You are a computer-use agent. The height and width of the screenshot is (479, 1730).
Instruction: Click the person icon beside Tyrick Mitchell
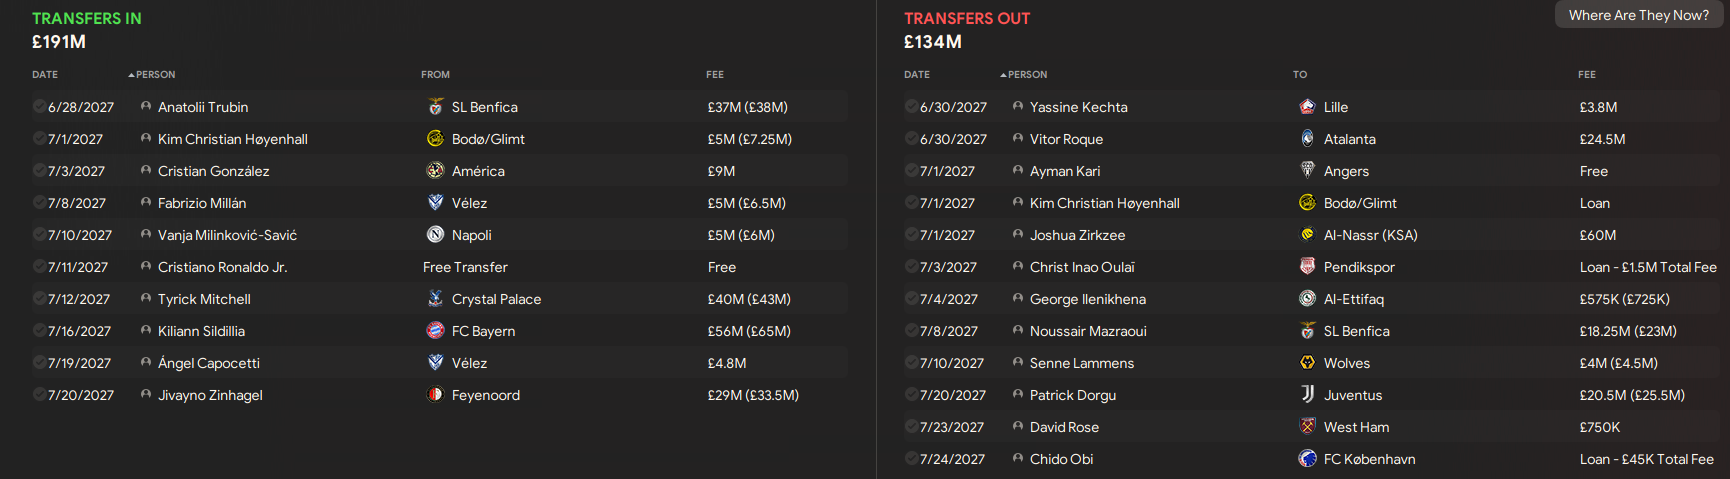click(x=146, y=298)
